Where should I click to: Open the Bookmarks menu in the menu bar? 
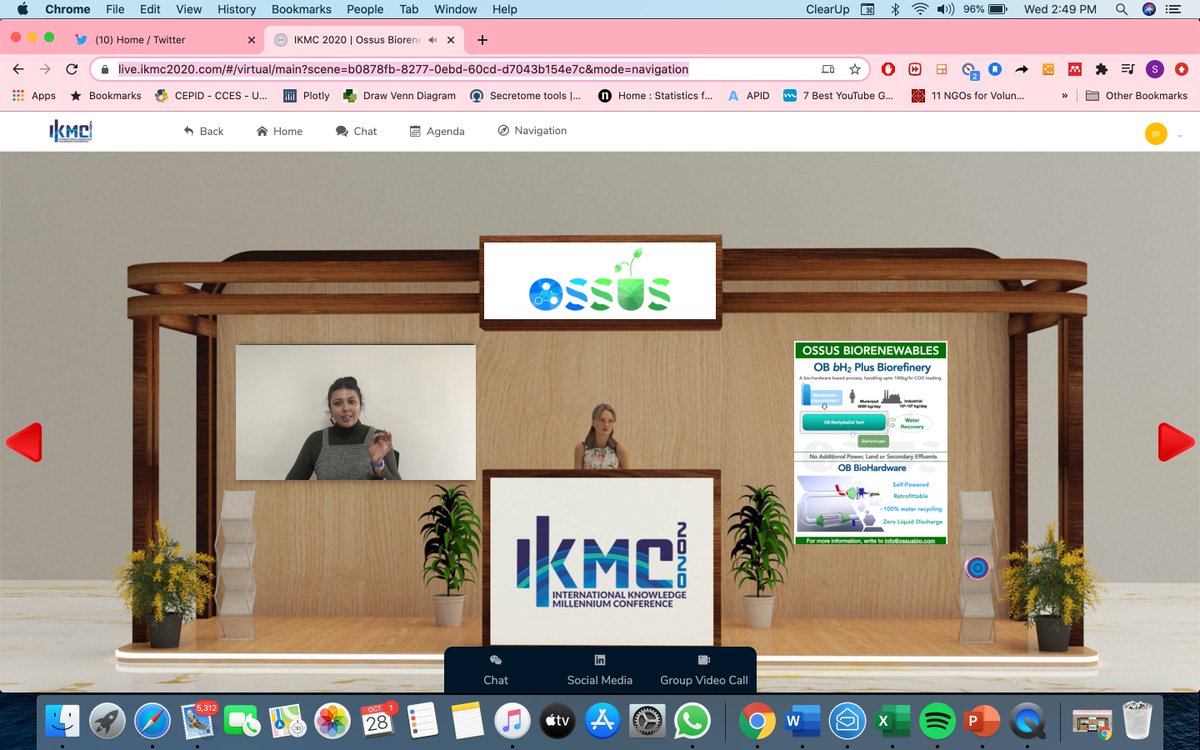[301, 9]
